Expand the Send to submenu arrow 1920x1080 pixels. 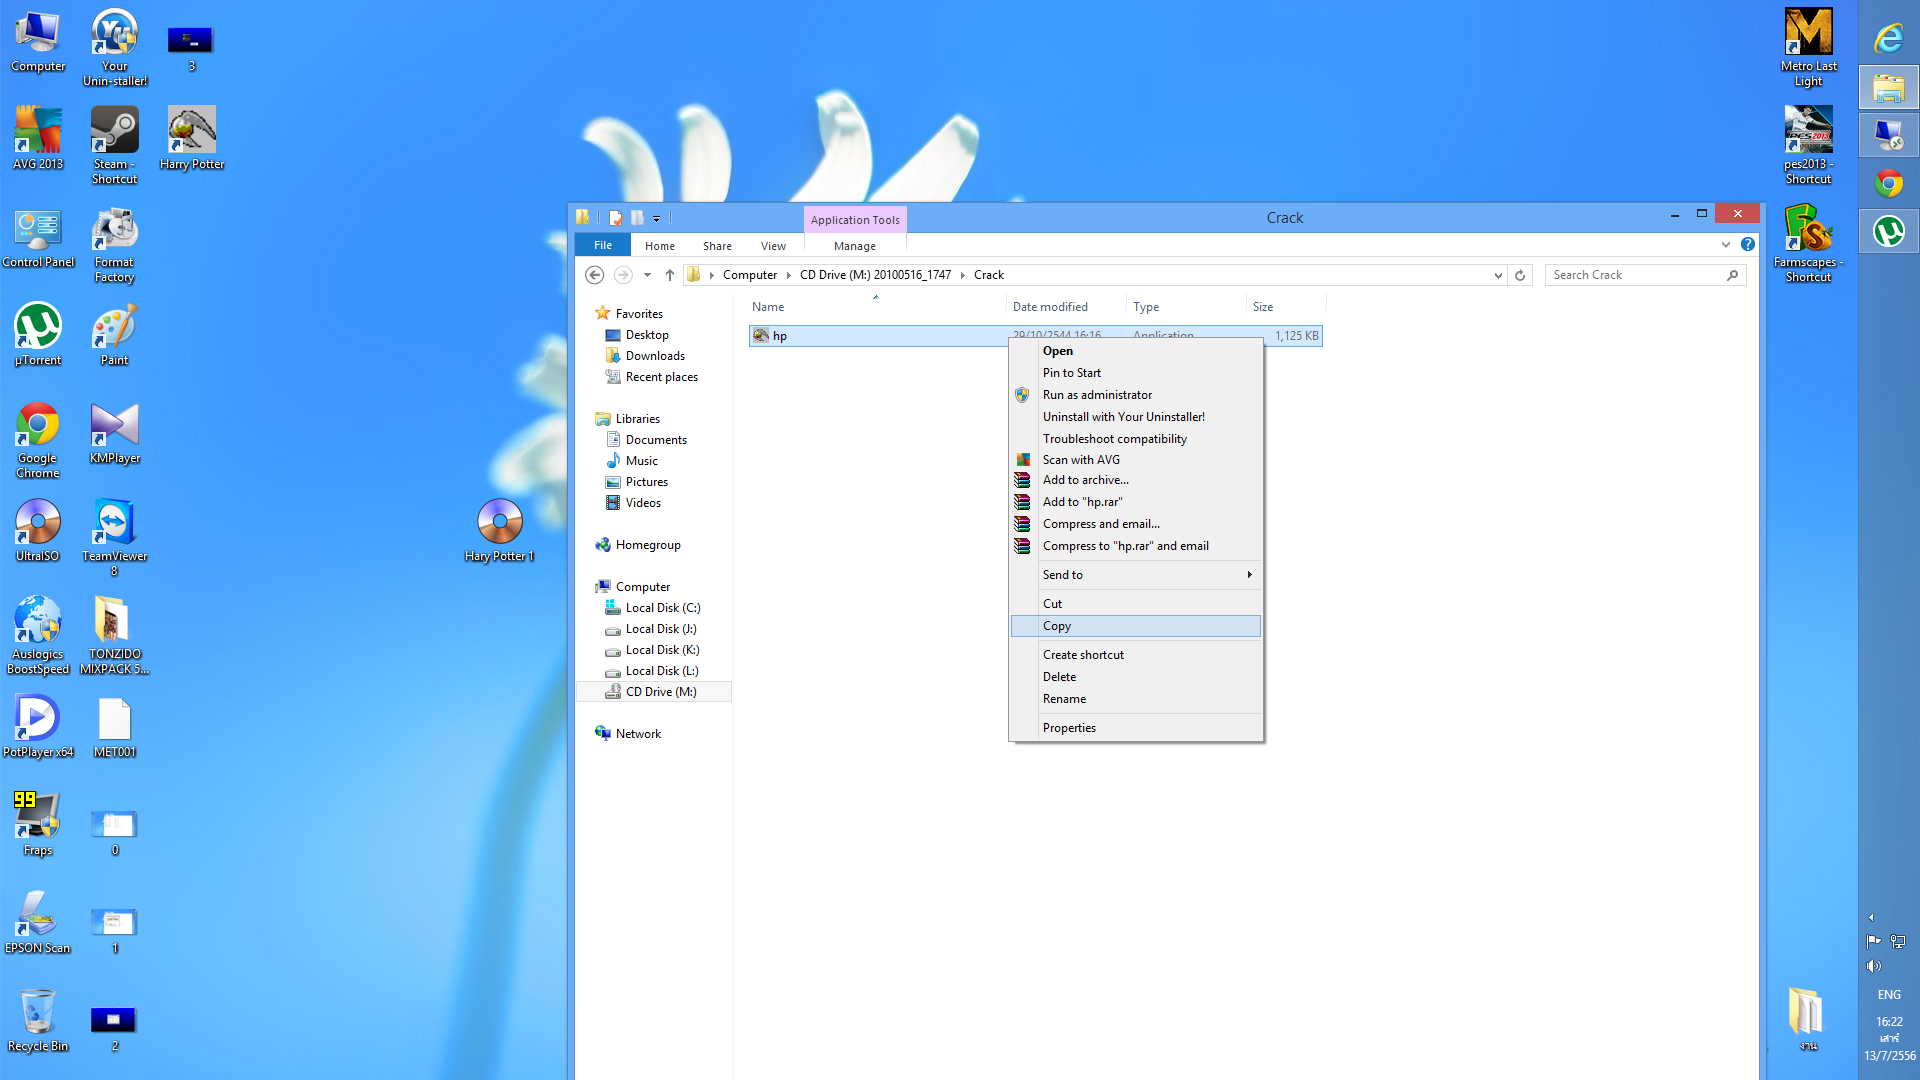coord(1249,575)
